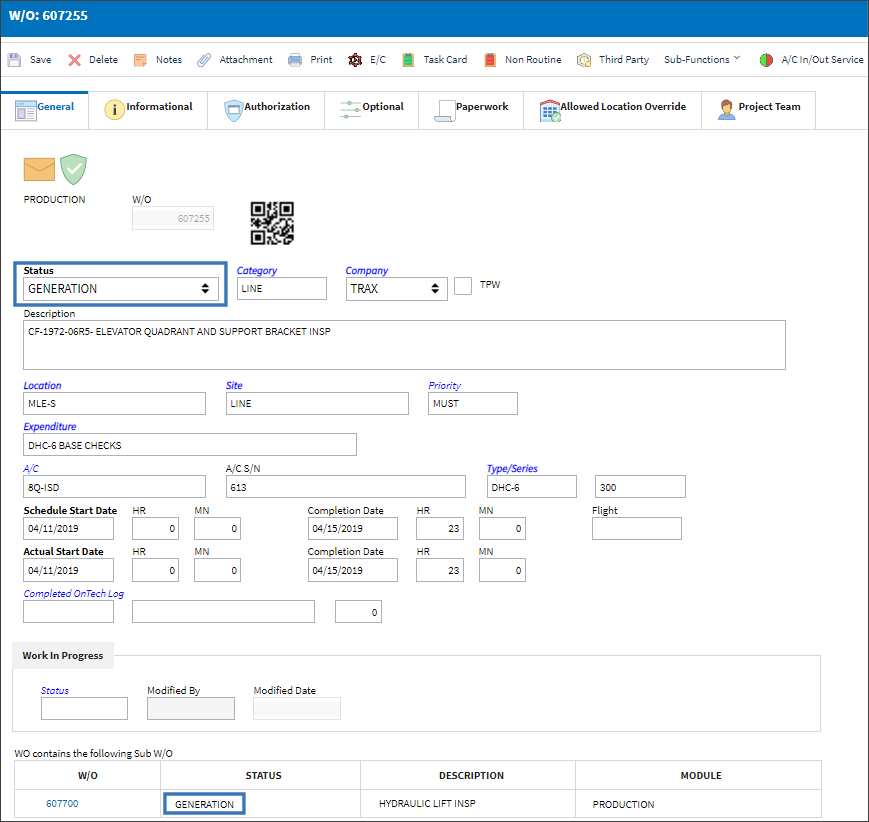Click the Project Team person icon
The height and width of the screenshot is (822, 869).
(726, 110)
